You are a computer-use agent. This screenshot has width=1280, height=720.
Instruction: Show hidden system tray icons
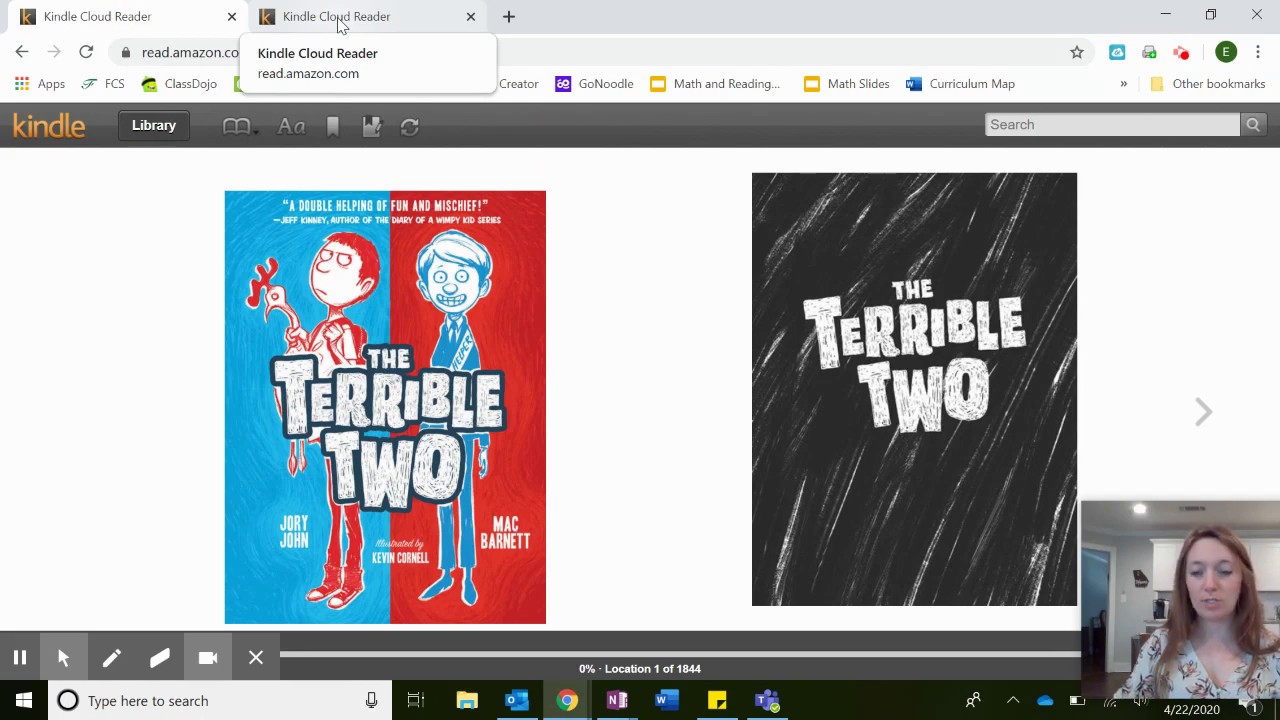1013,701
